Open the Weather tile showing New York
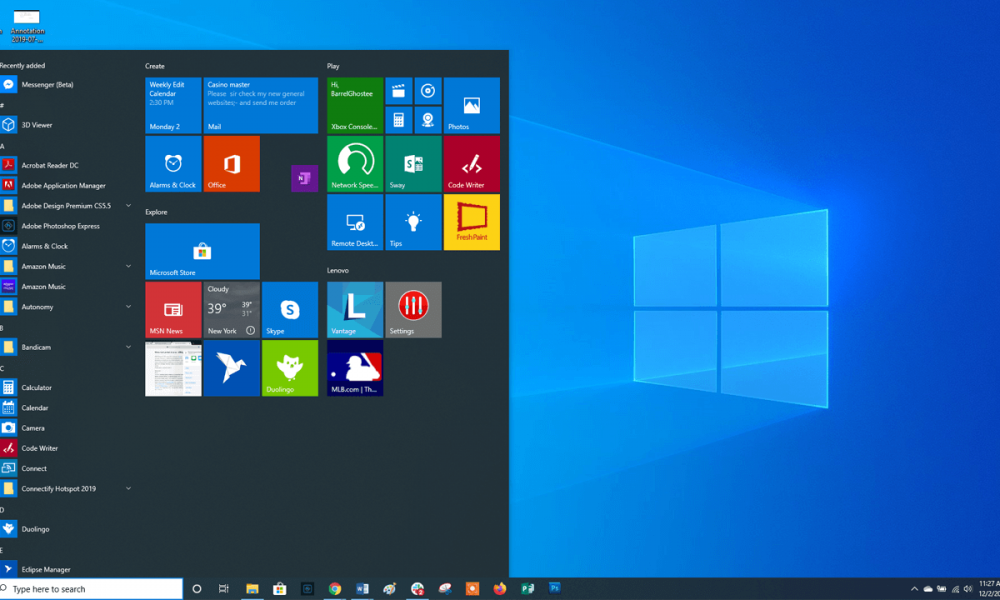This screenshot has height=600, width=1000. [x=232, y=310]
